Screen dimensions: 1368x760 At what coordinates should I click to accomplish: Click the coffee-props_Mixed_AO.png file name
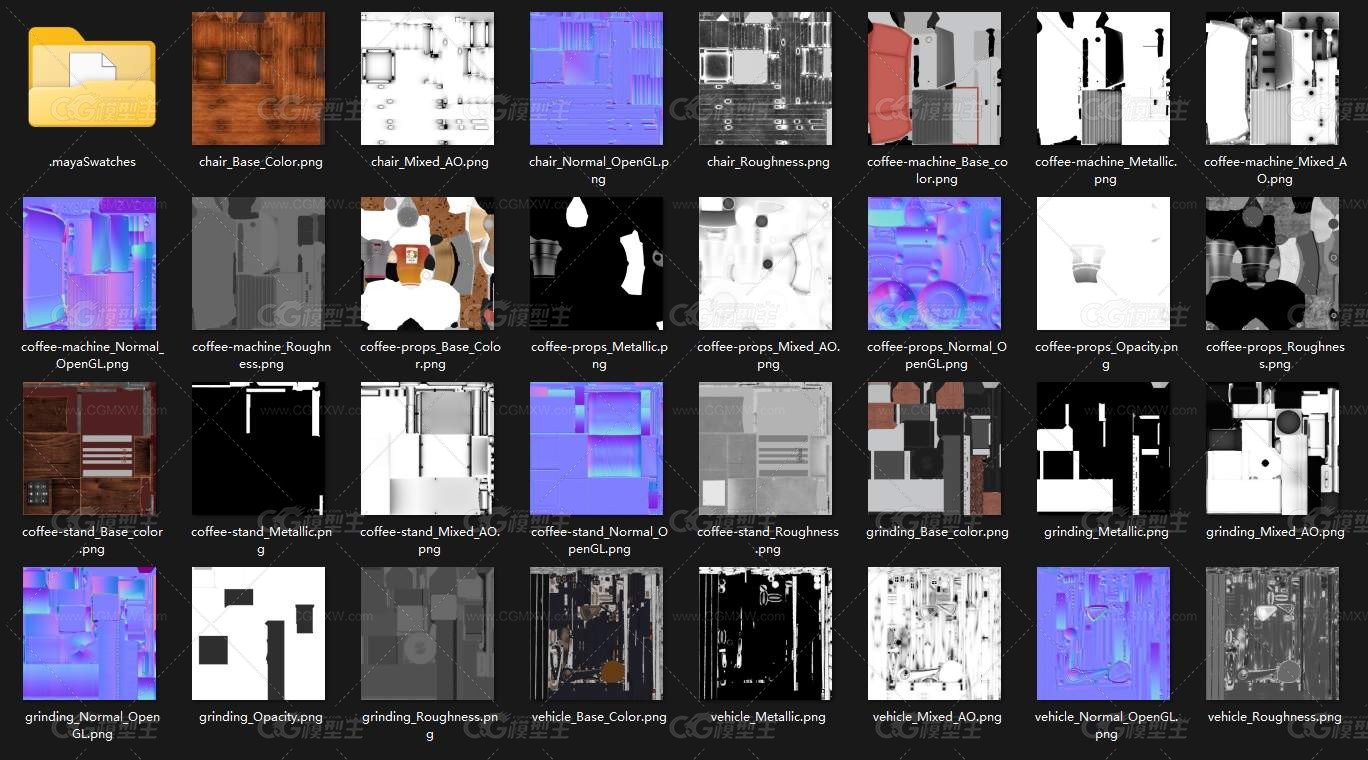click(x=768, y=355)
